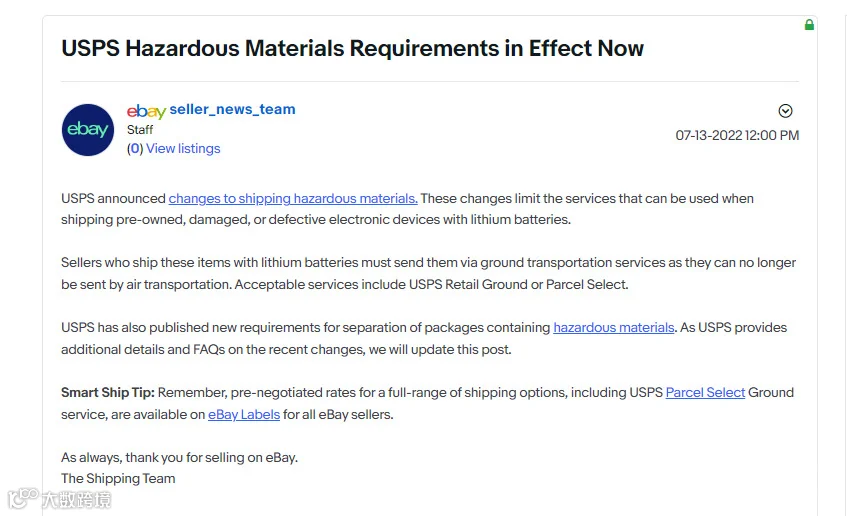Click the paragraph mentioning USPS Retail Ground

point(428,273)
